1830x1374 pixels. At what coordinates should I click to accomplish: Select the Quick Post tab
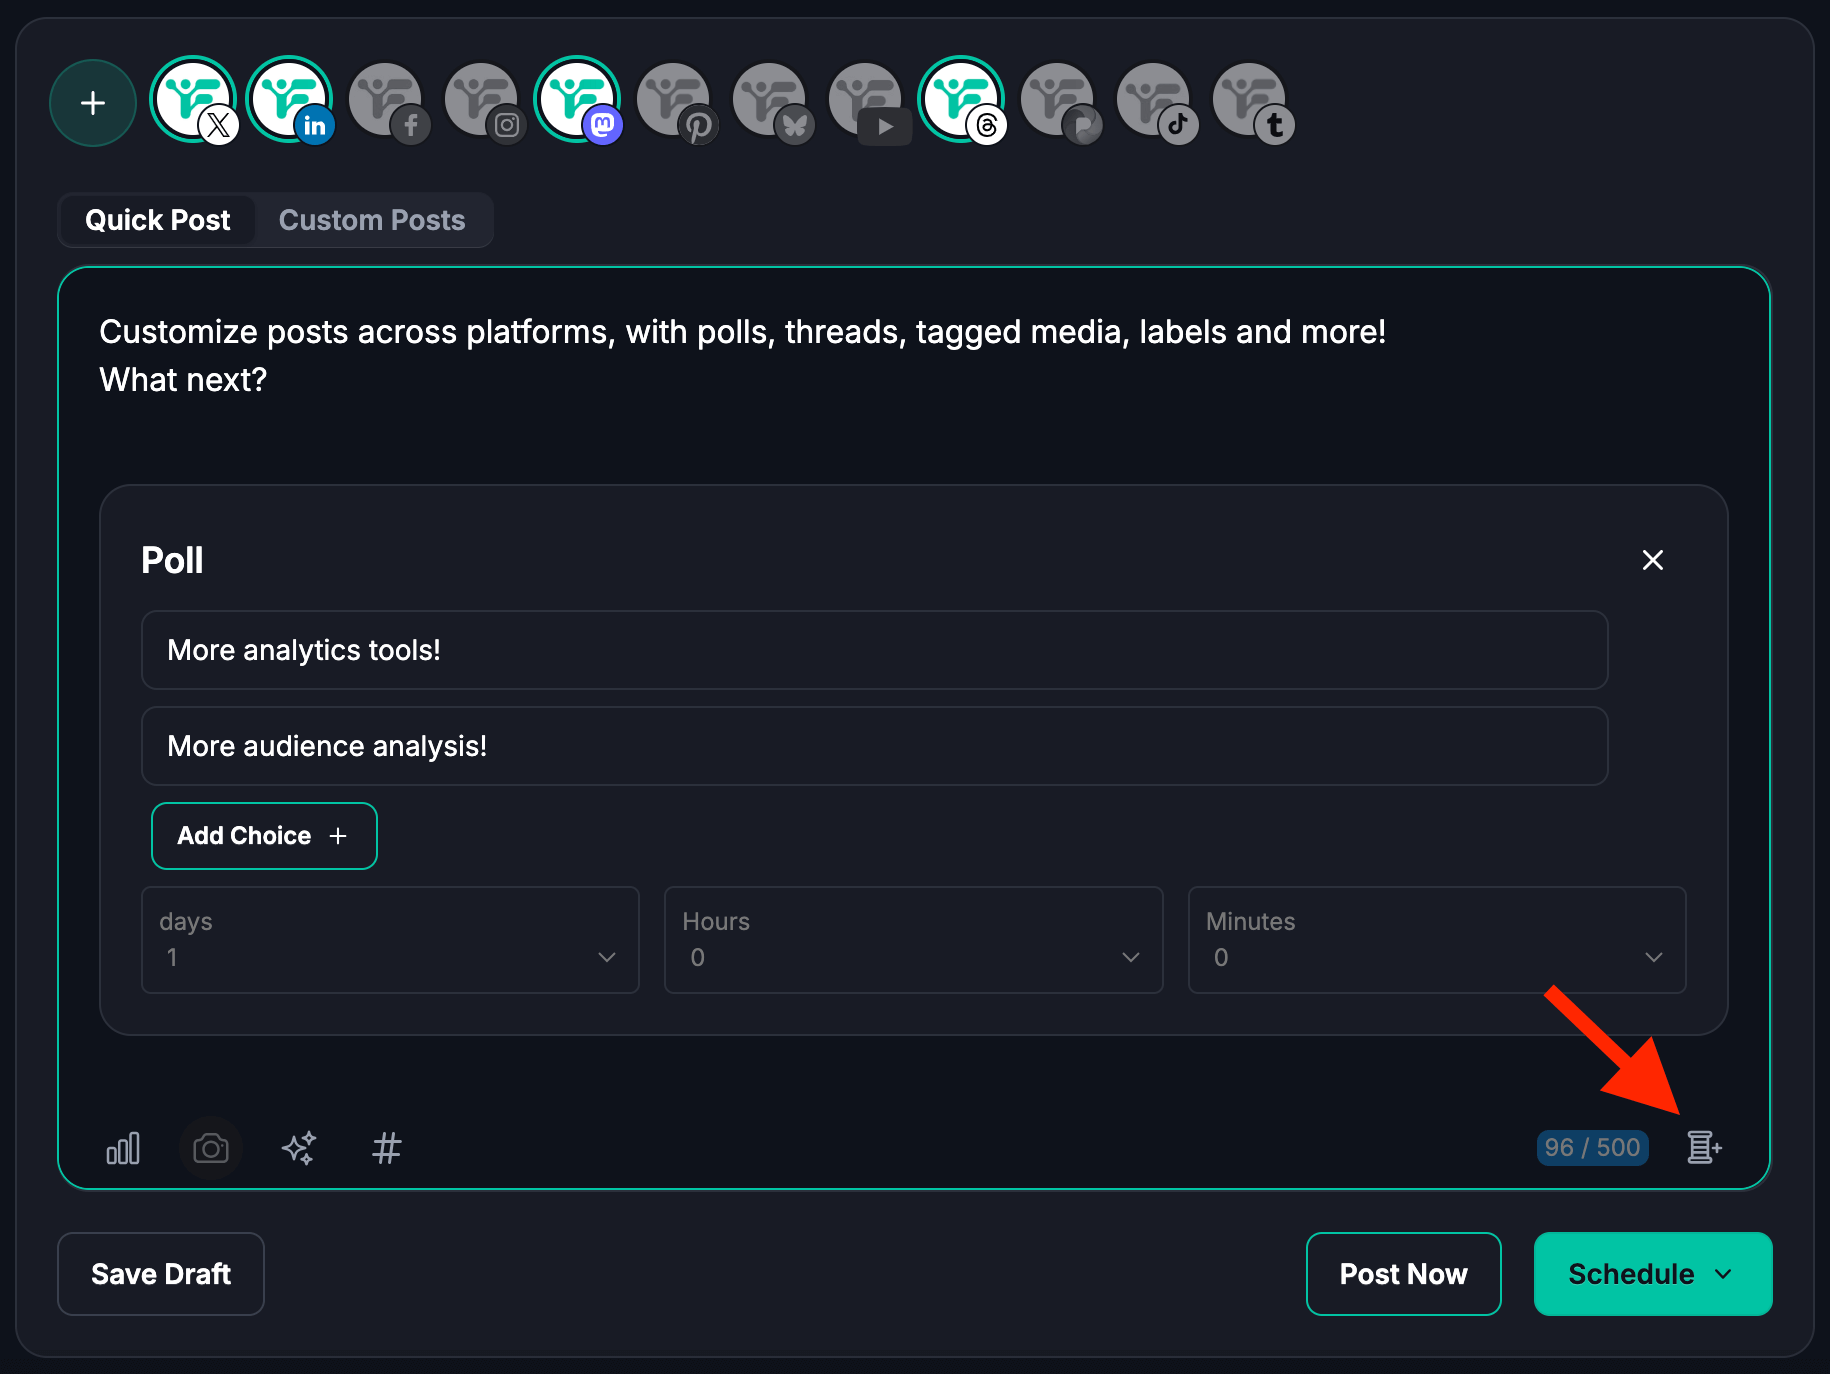(x=158, y=220)
